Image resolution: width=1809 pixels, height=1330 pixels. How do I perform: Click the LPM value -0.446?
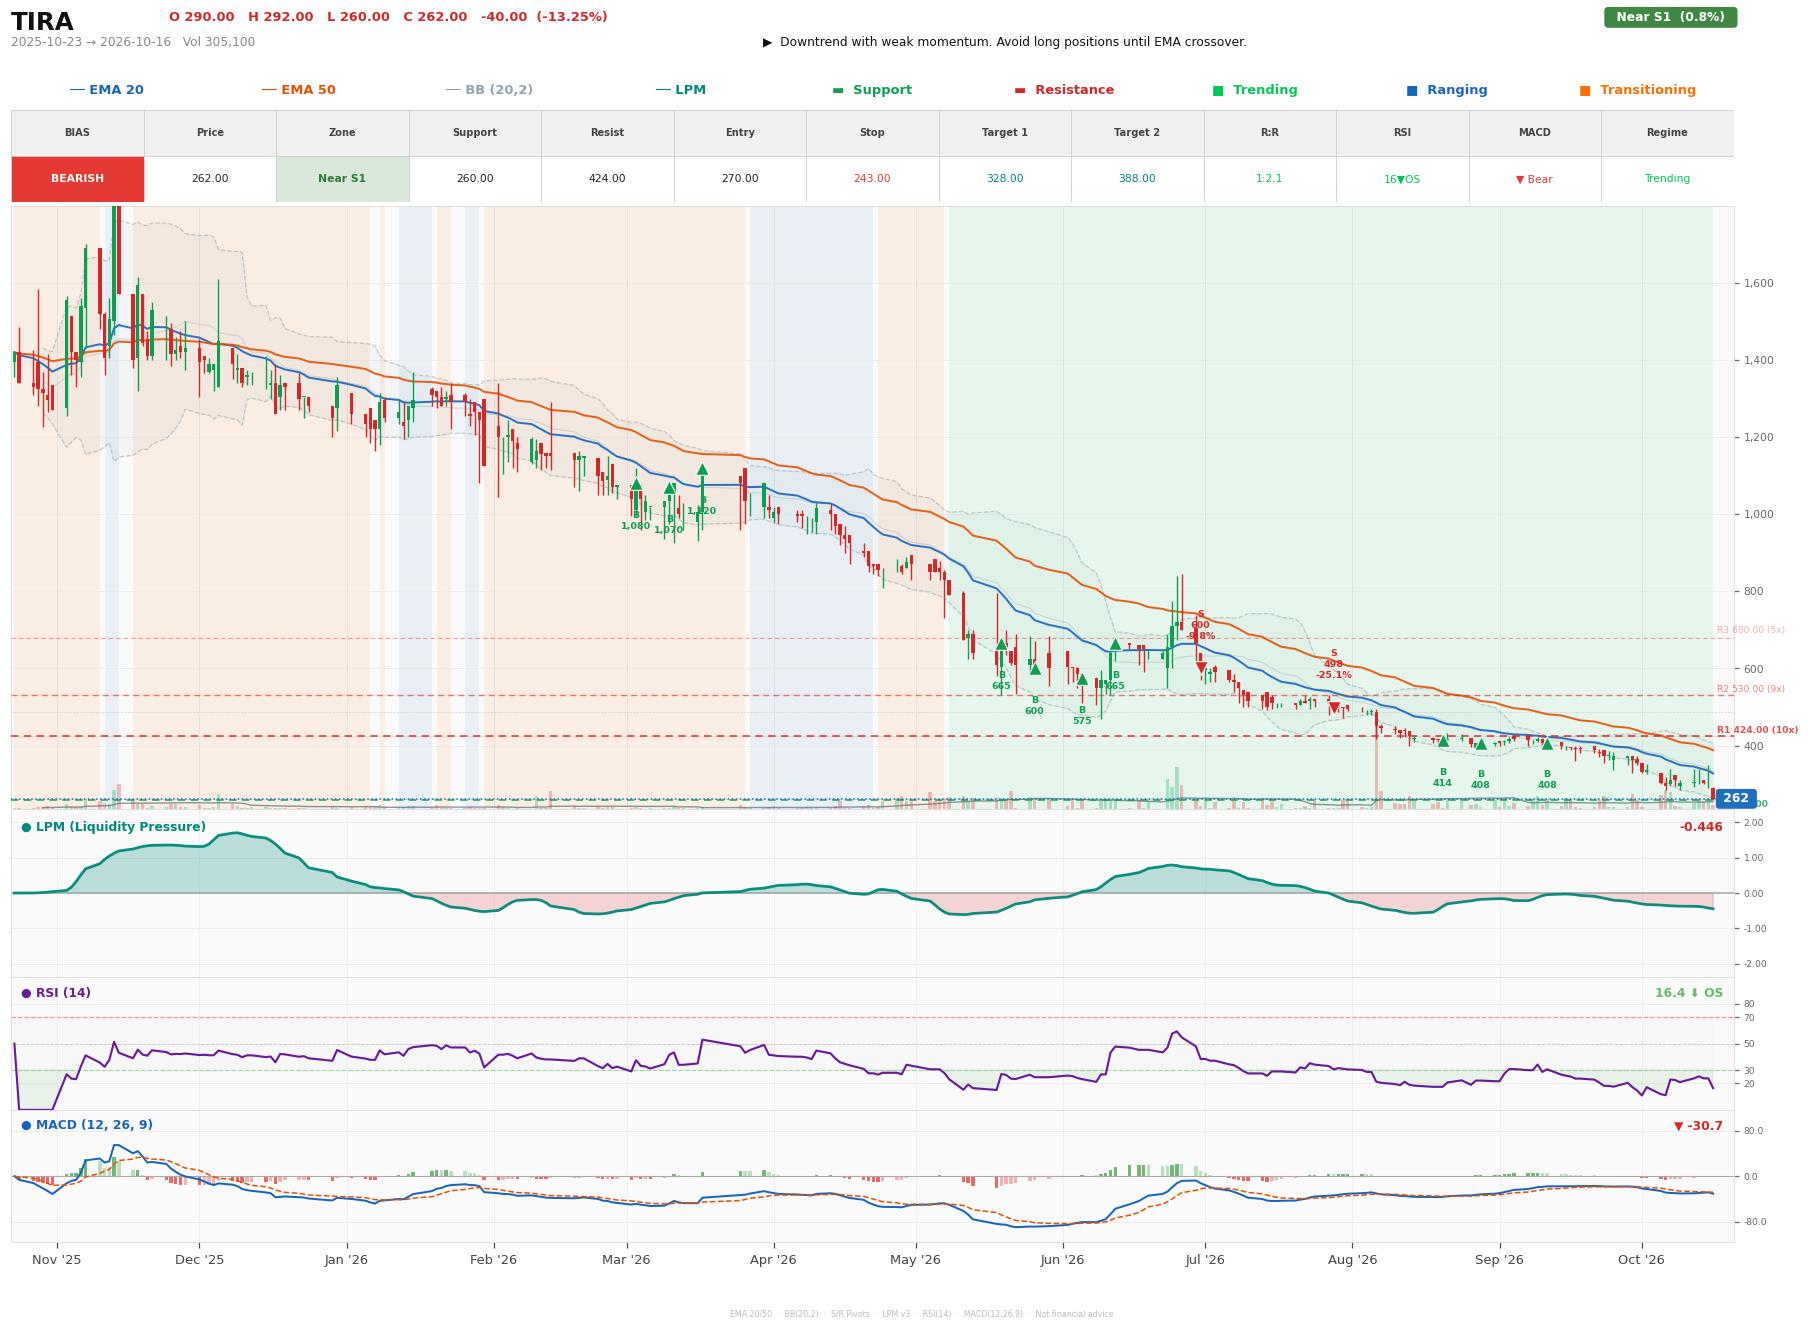(x=1701, y=827)
